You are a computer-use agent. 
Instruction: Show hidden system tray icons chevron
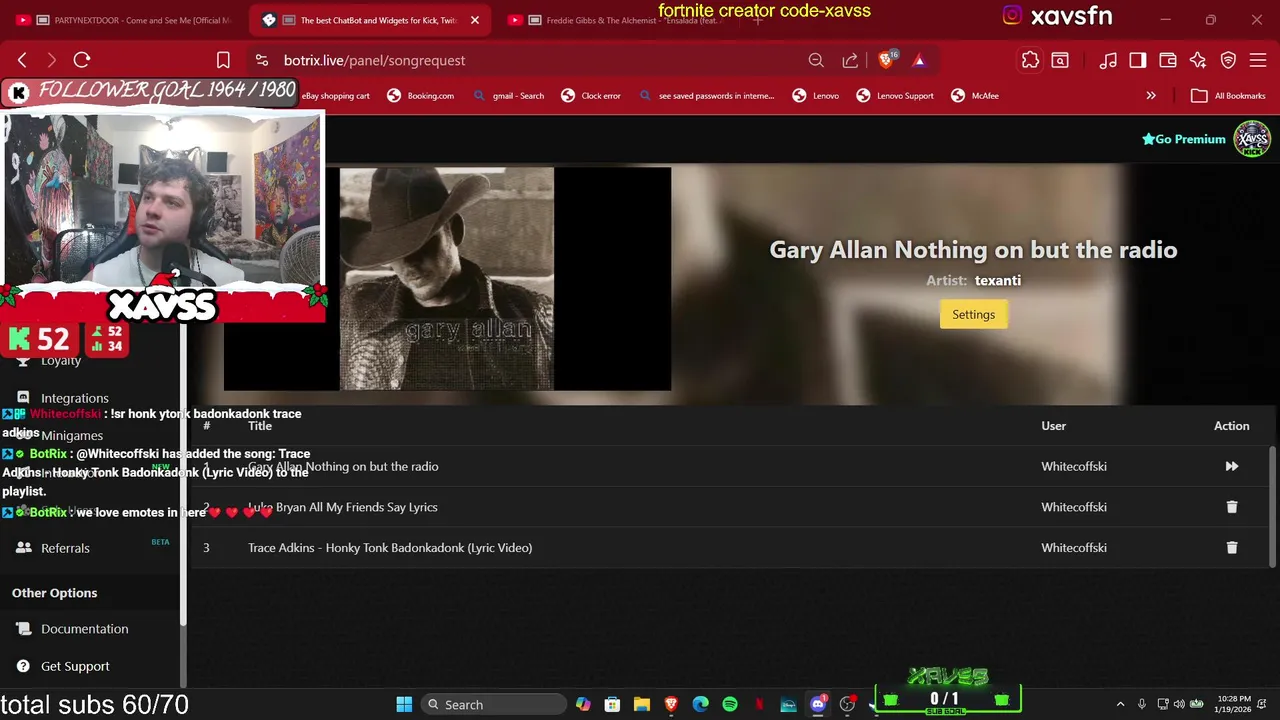tap(1120, 705)
